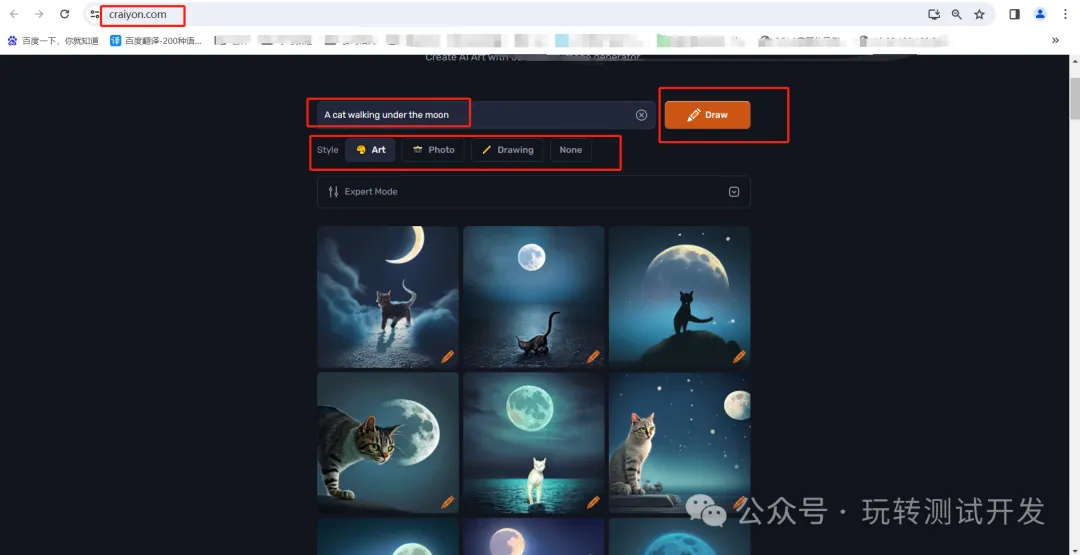Image resolution: width=1080 pixels, height=555 pixels.
Task: Click the sliders icon beside Expert Mode
Action: [333, 191]
